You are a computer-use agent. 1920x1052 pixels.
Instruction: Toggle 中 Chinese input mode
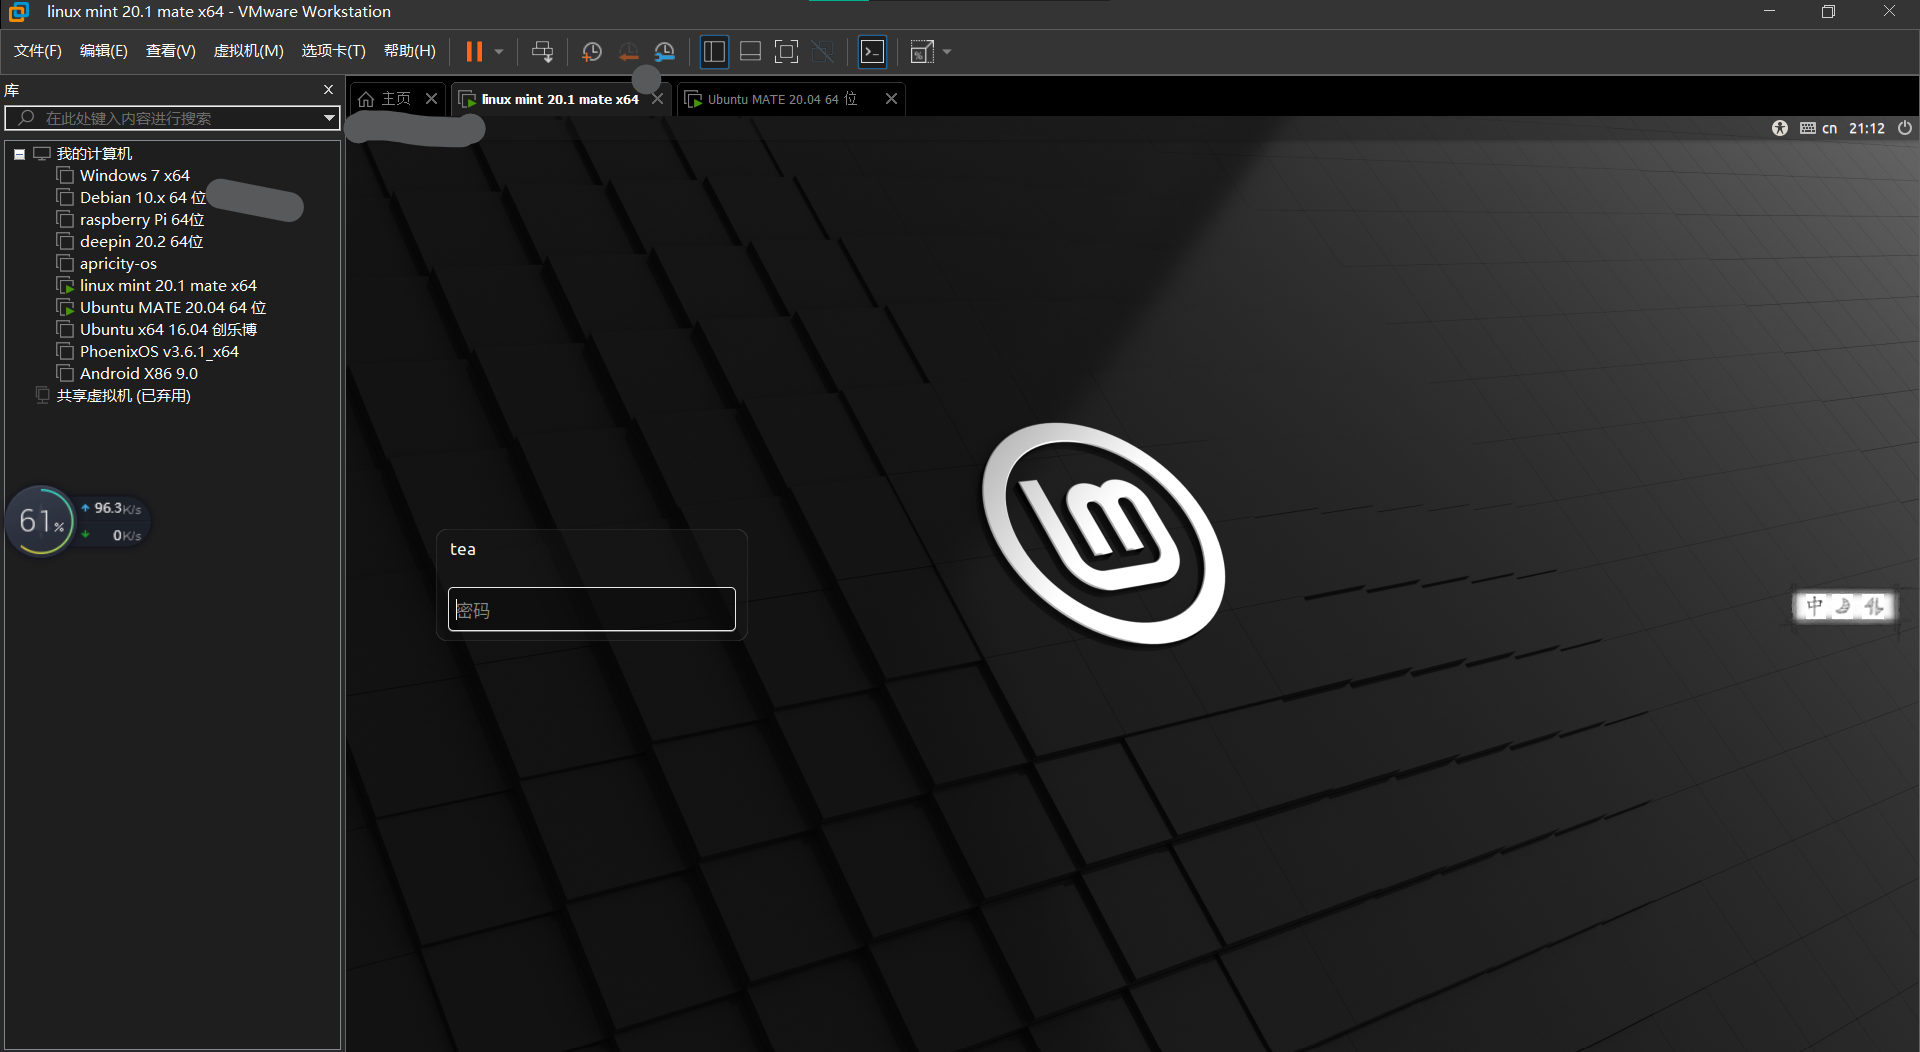(1814, 606)
